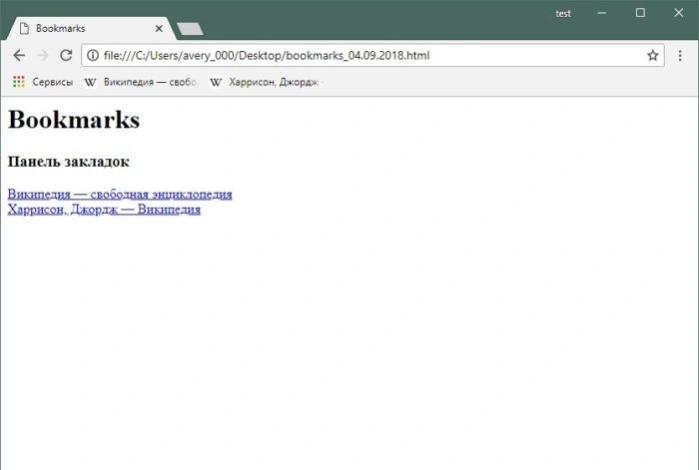Open a new tab
699x470 pixels.
(190, 29)
